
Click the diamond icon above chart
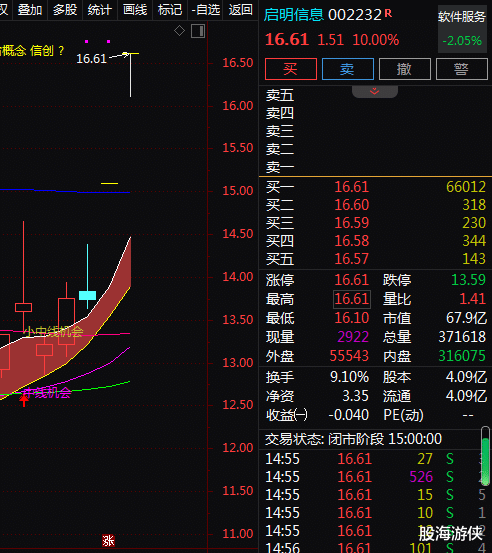(x=179, y=31)
